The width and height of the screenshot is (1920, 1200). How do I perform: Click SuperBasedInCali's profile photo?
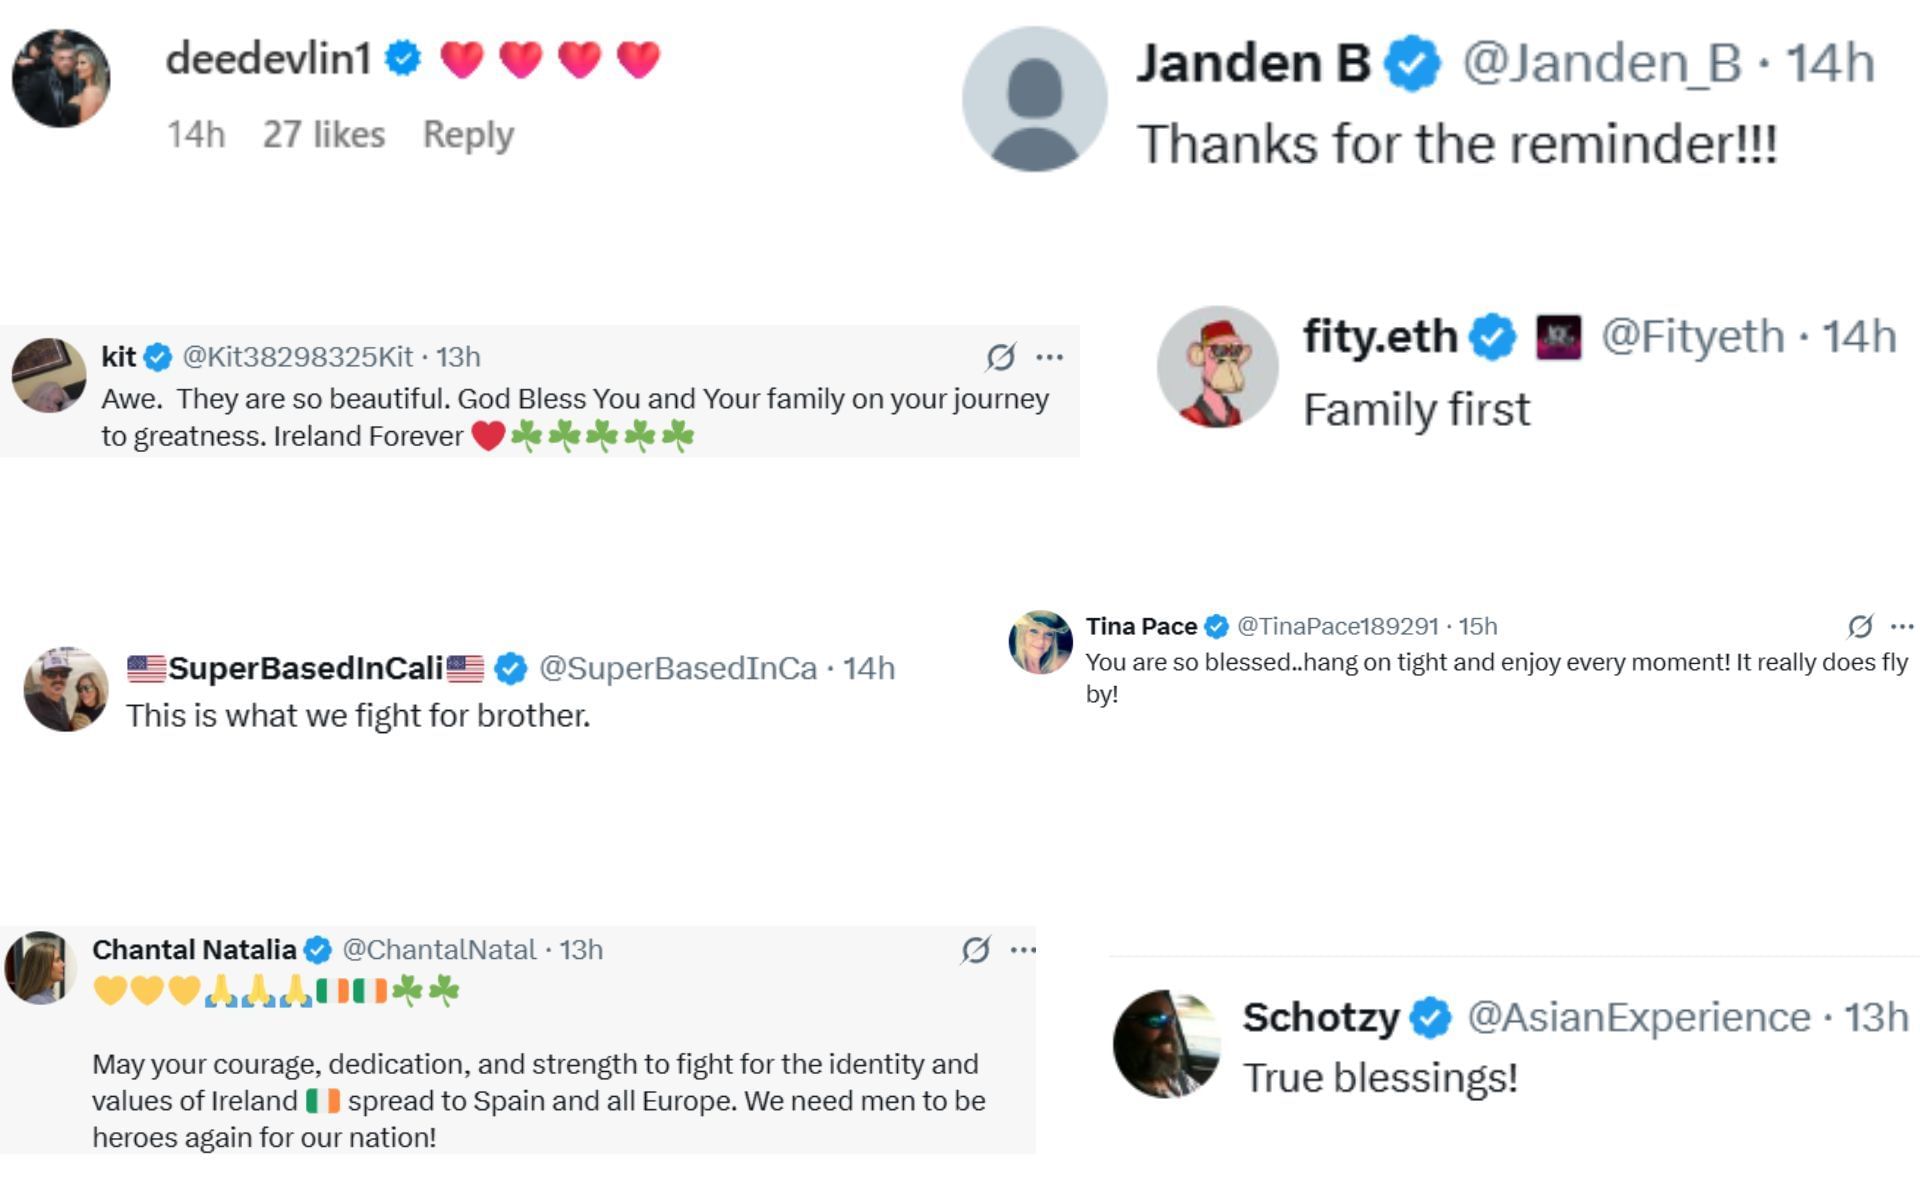(x=66, y=689)
